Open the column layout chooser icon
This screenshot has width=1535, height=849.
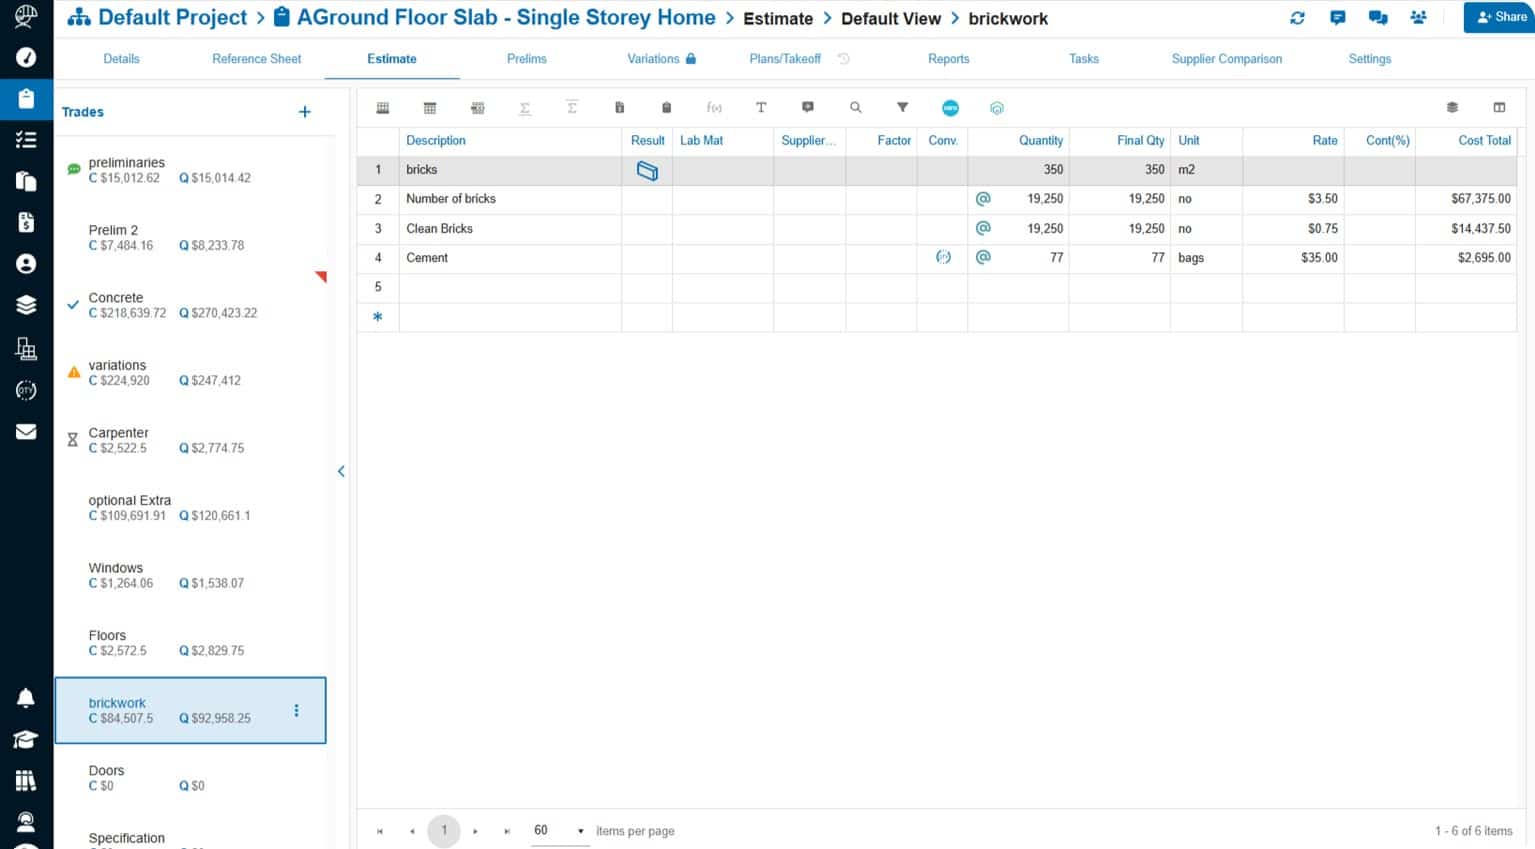[x=1499, y=108]
